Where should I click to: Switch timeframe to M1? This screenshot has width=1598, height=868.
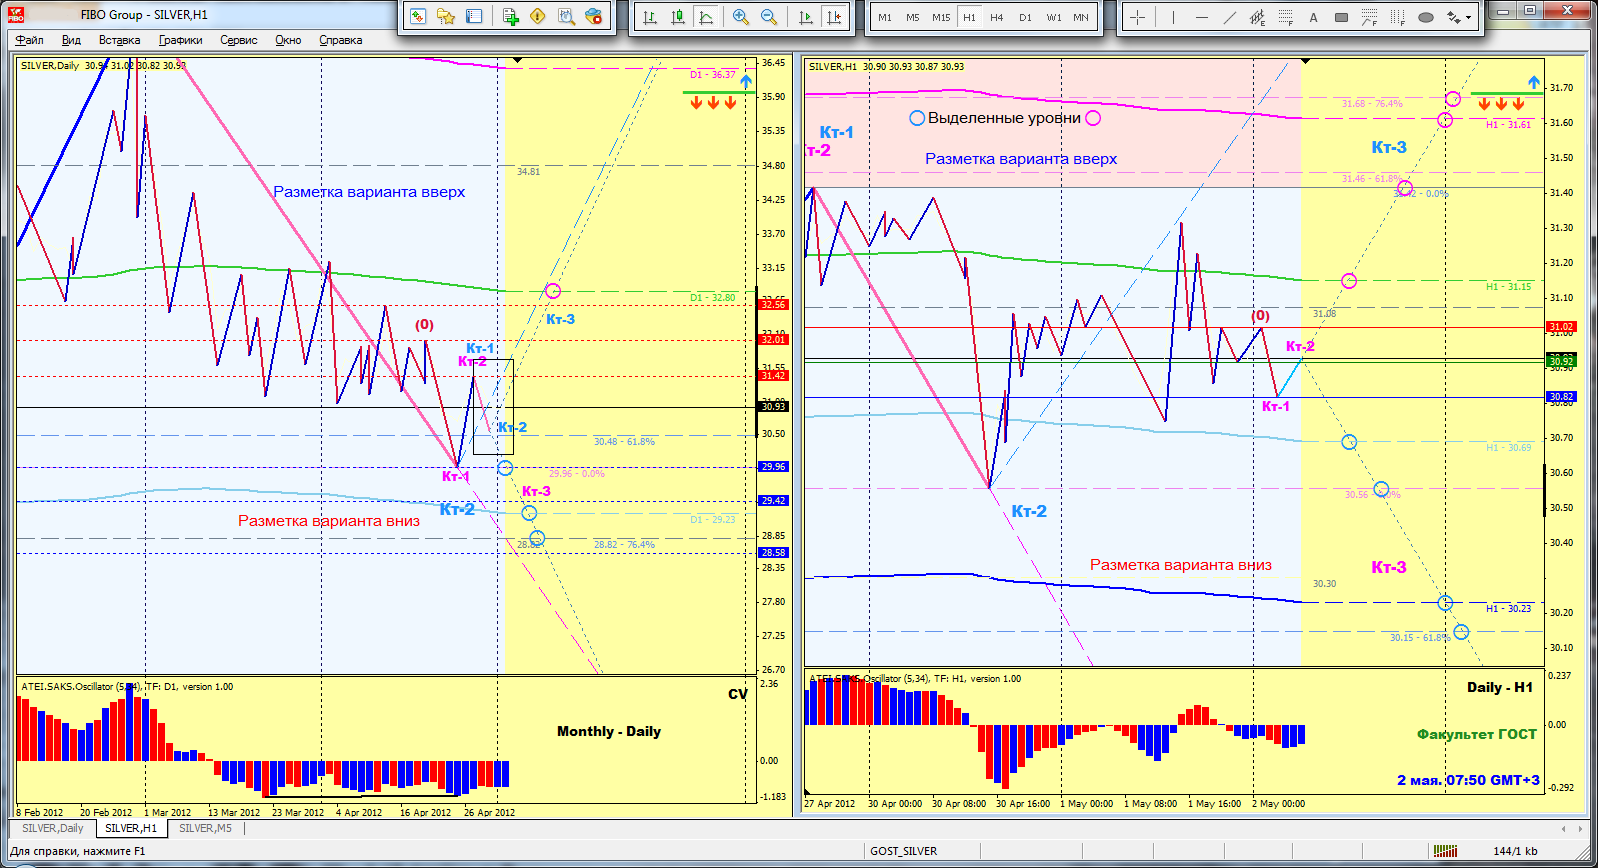coord(885,17)
